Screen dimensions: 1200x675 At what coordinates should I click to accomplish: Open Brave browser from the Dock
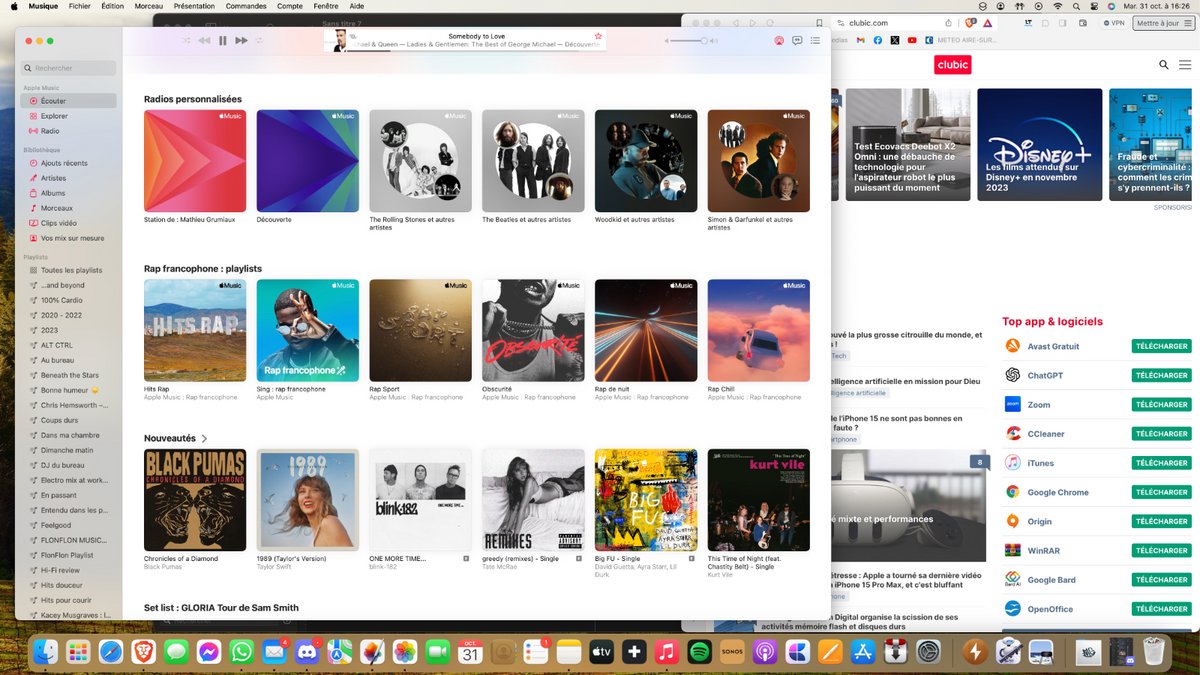coord(143,652)
